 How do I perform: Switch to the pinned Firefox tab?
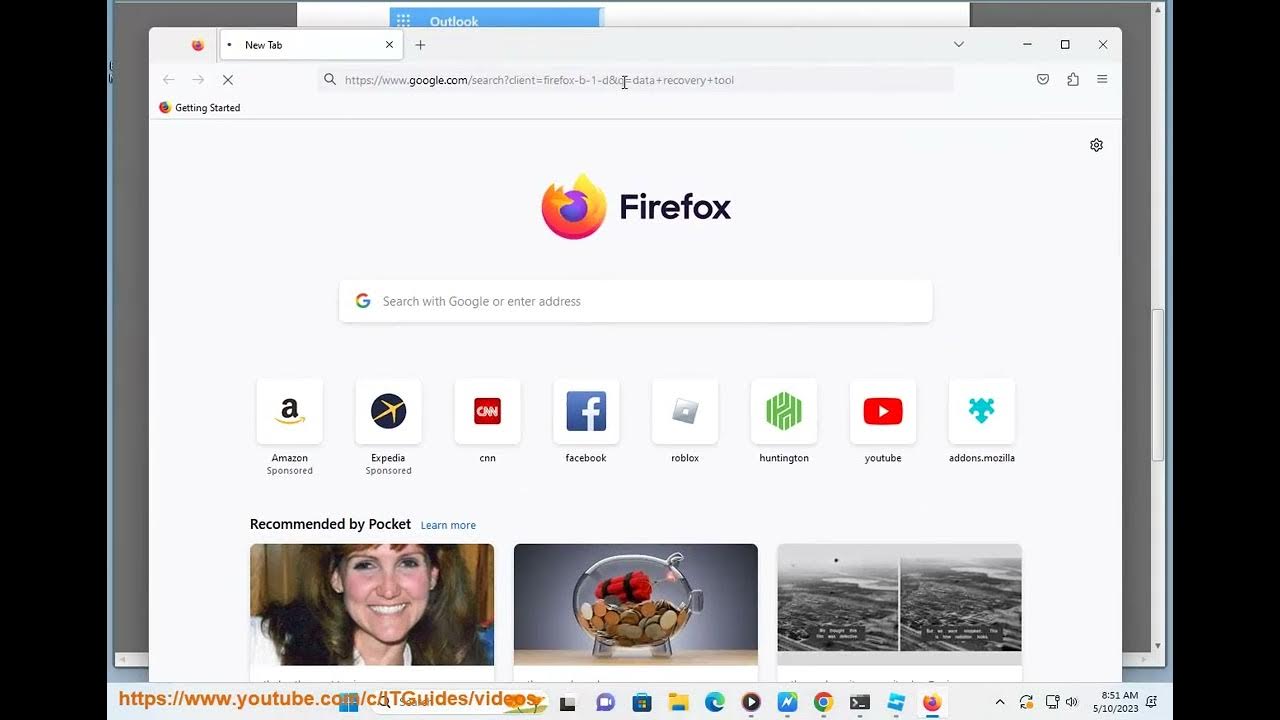(197, 45)
